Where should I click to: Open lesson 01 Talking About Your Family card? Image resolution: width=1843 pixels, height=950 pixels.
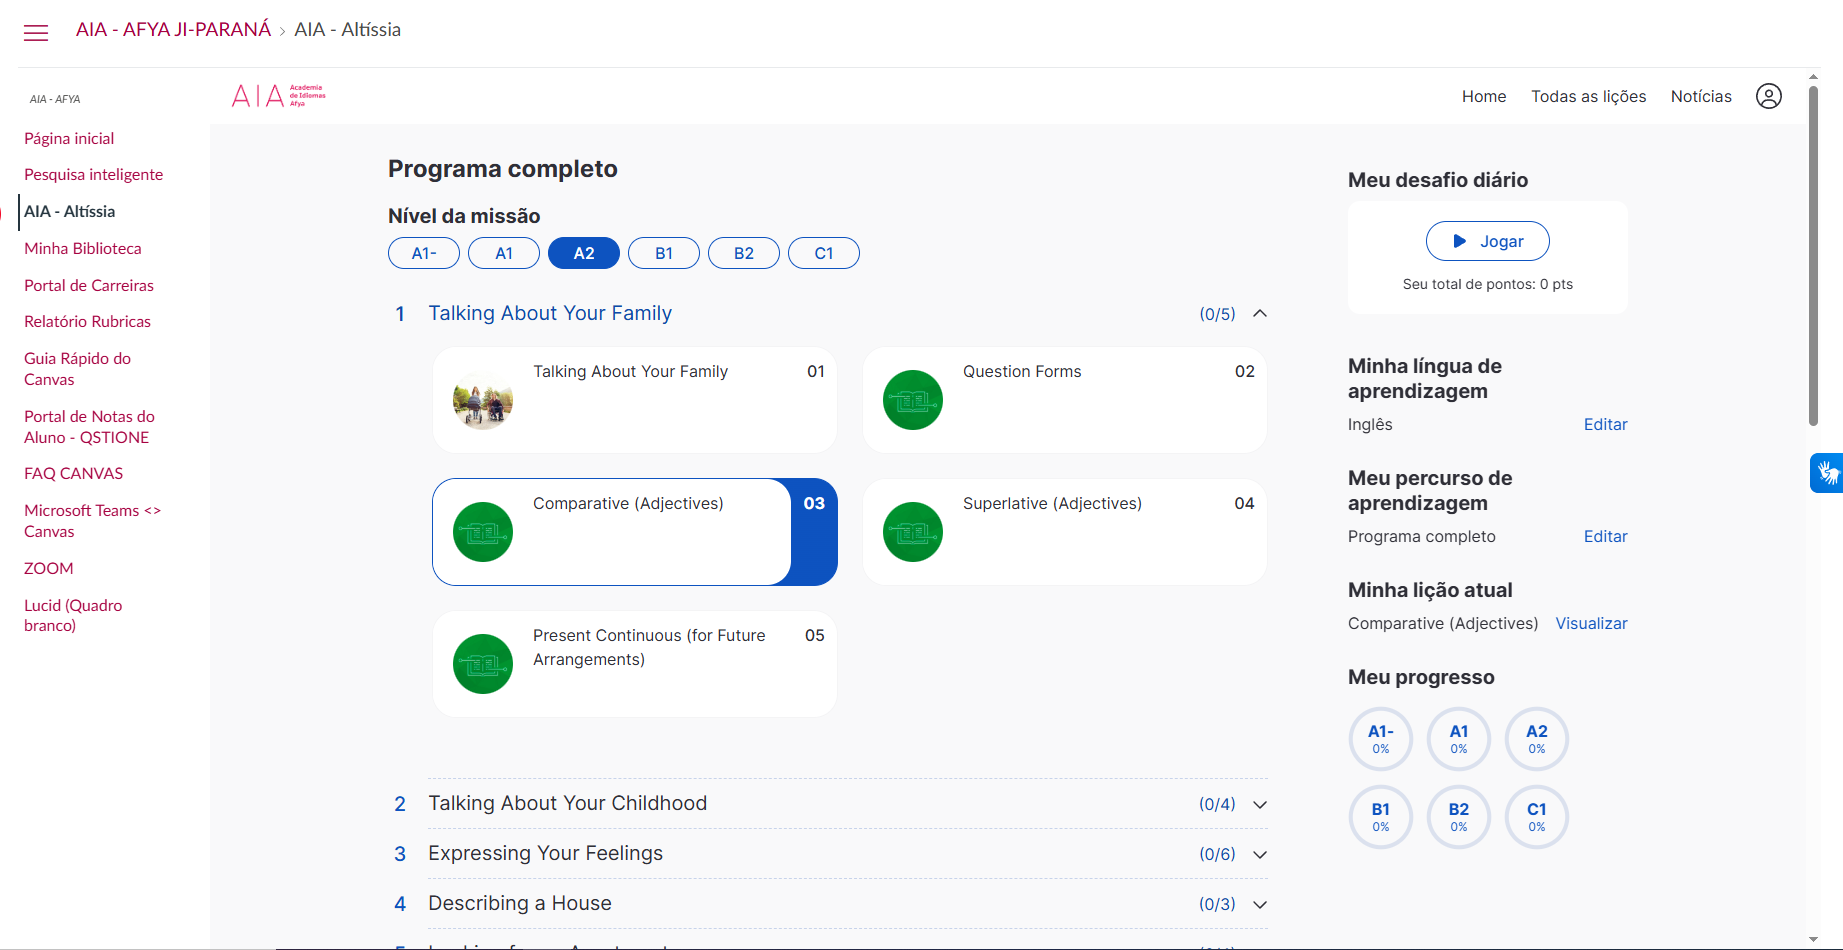(635, 400)
